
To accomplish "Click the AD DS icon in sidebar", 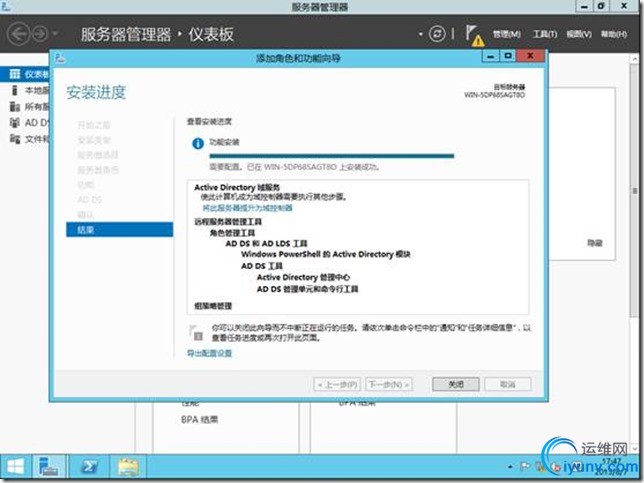I will [15, 122].
